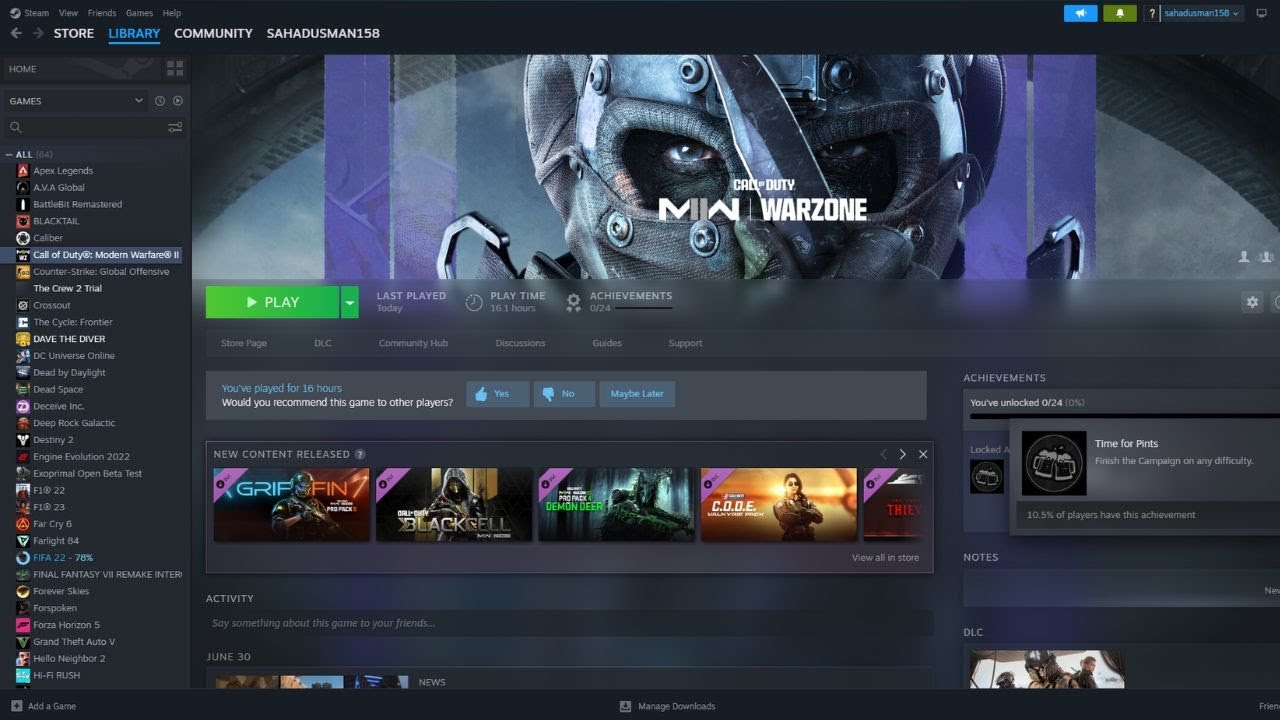Image resolution: width=1280 pixels, height=720 pixels.
Task: Click the HOME sidebar button
Action: pyautogui.click(x=80, y=69)
